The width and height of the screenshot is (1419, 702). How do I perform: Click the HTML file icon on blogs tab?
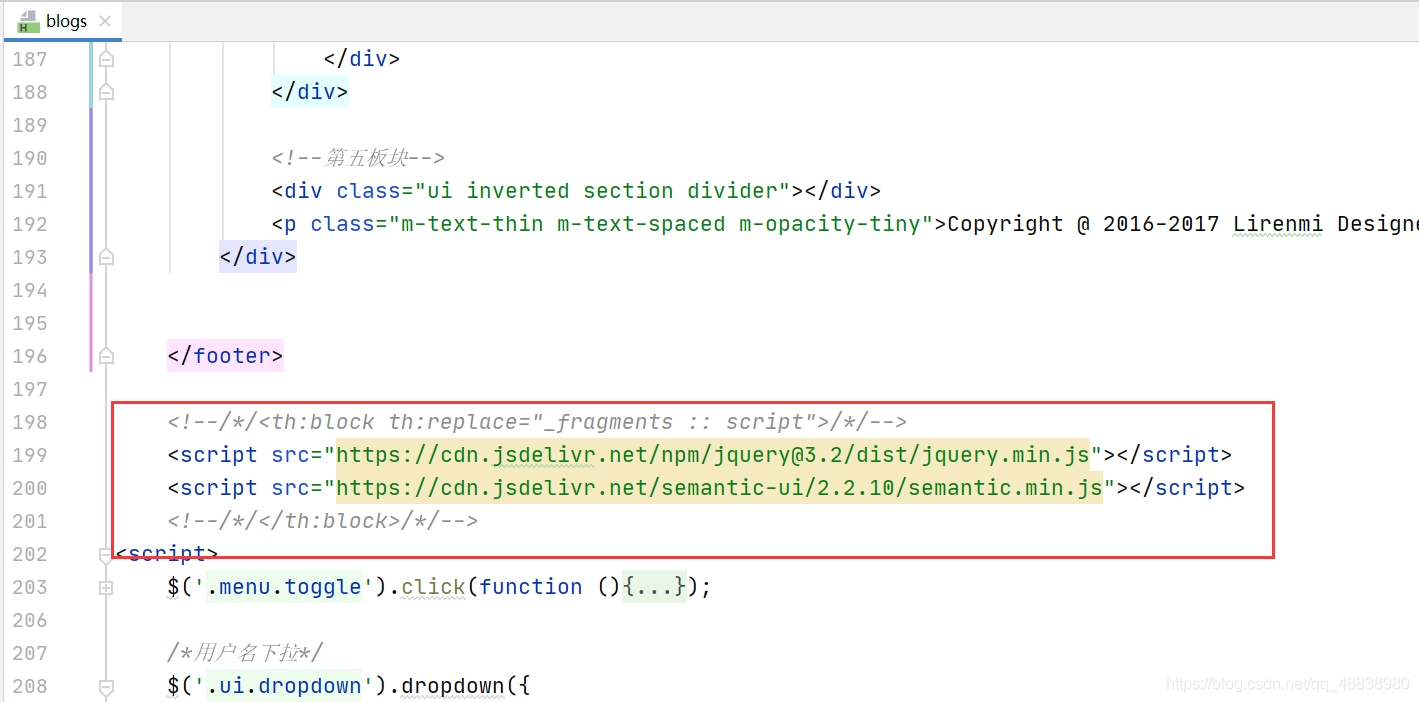[28, 21]
